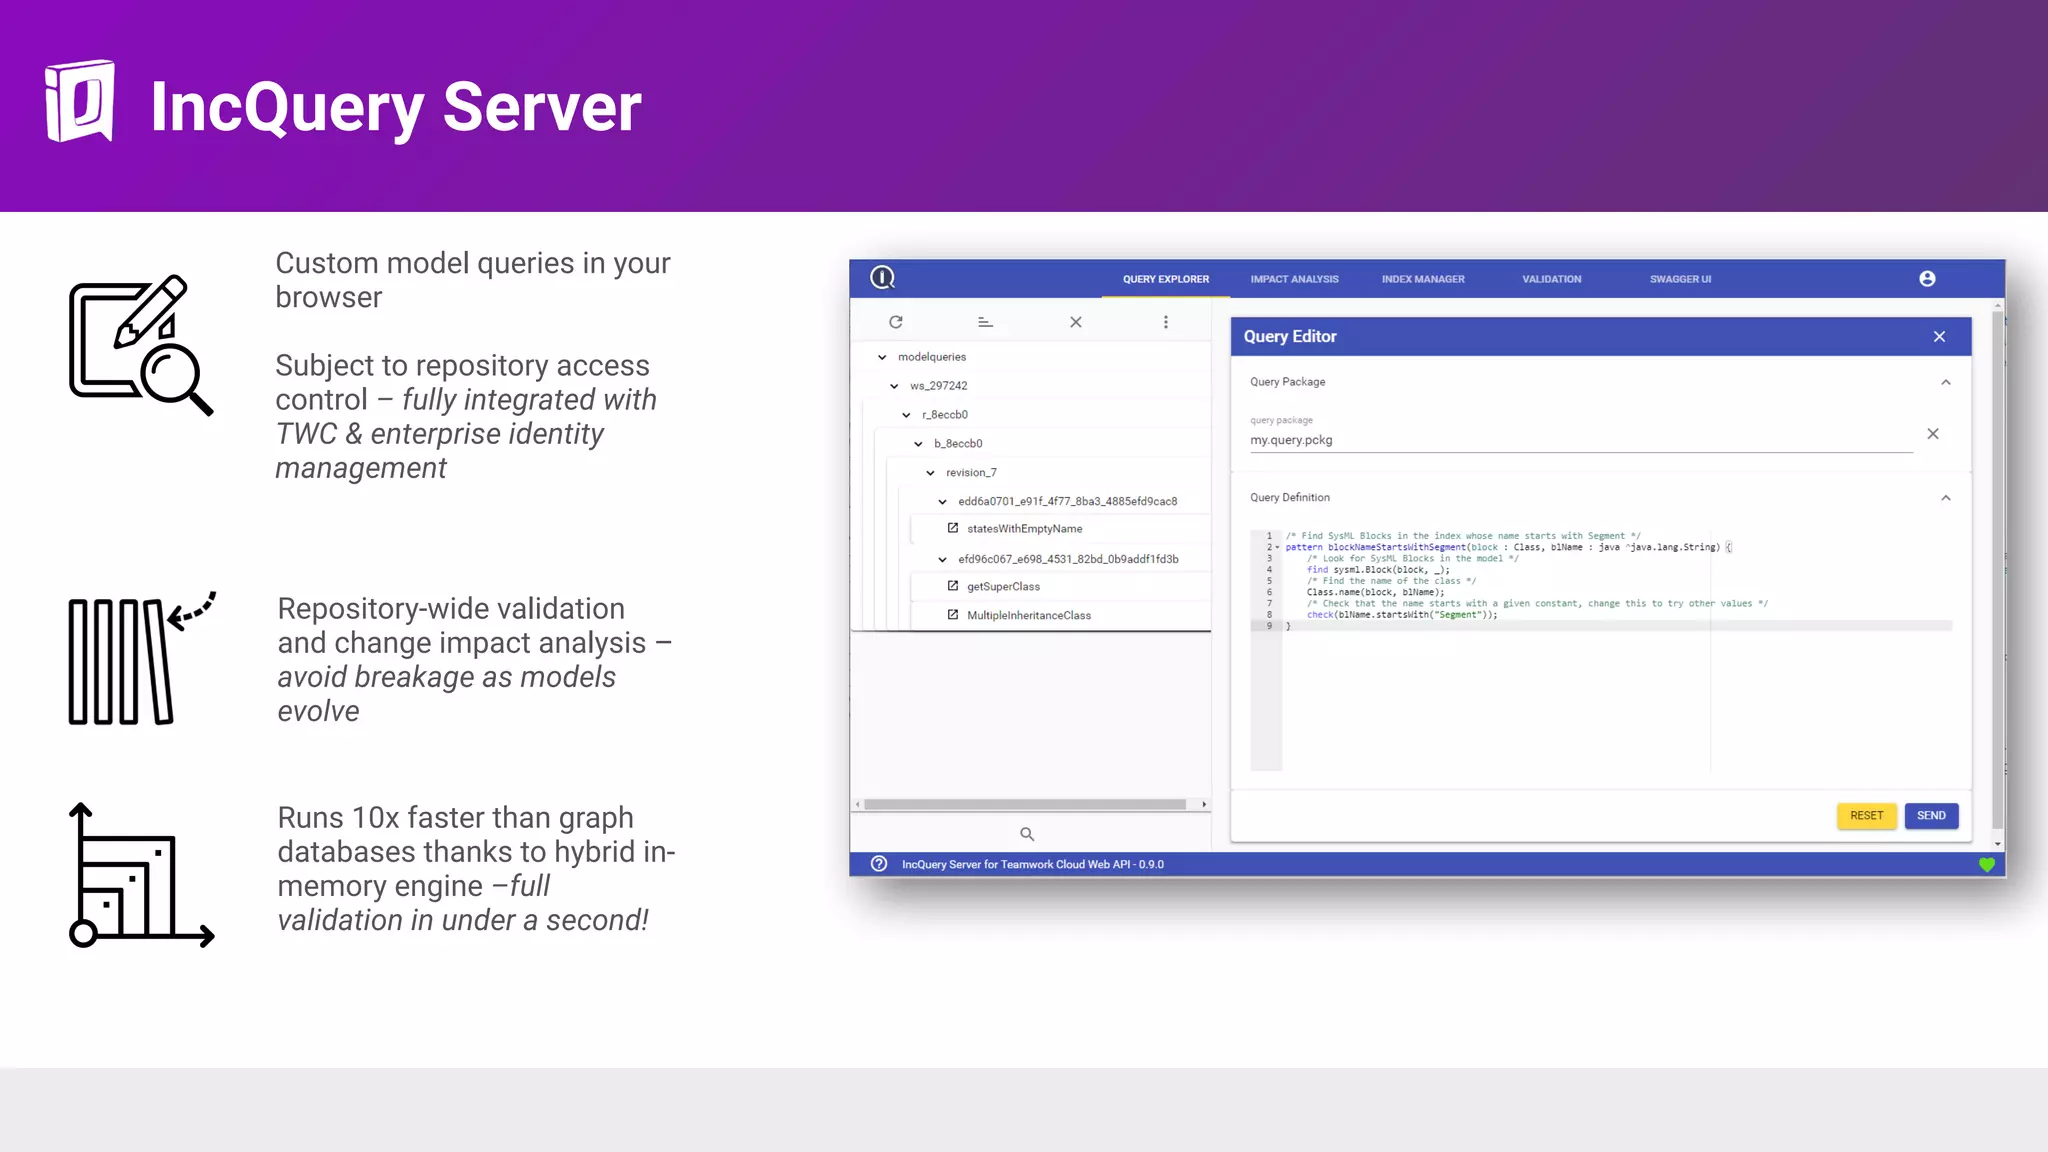Click the IncQuery logo in the app header
The image size is (2048, 1152).
coord(882,278)
